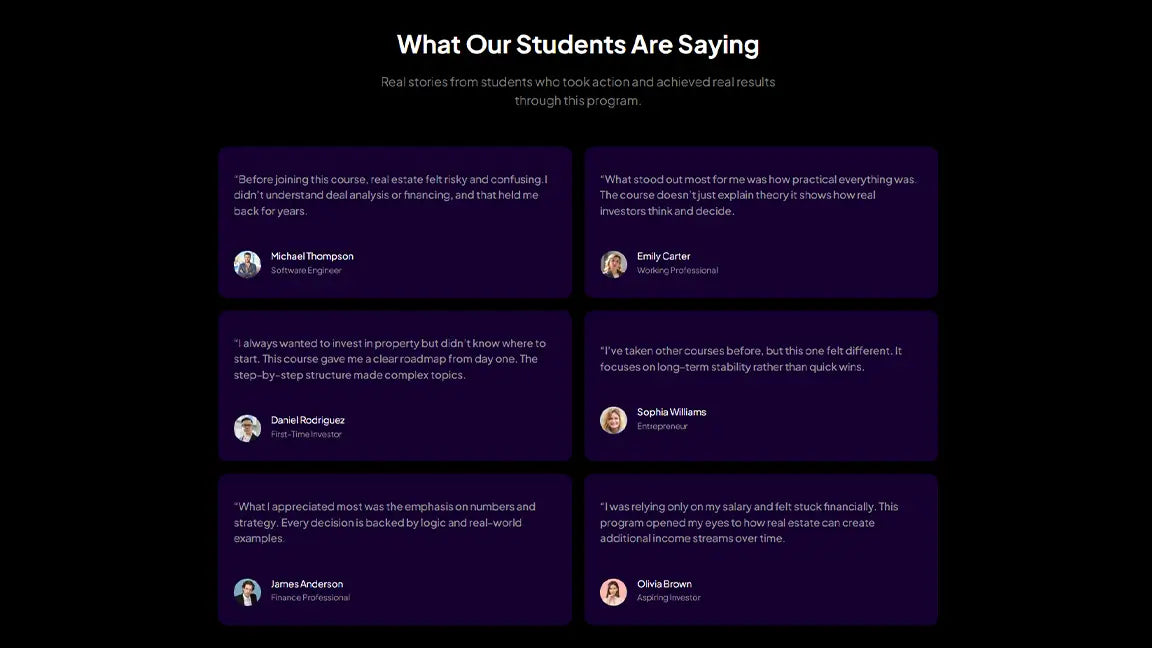Click Michael Thompson's avatar photo
Viewport: 1152px width, 648px height.
247,264
